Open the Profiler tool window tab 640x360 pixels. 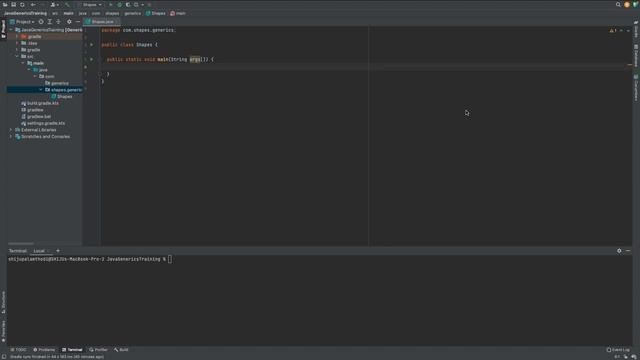coord(98,350)
